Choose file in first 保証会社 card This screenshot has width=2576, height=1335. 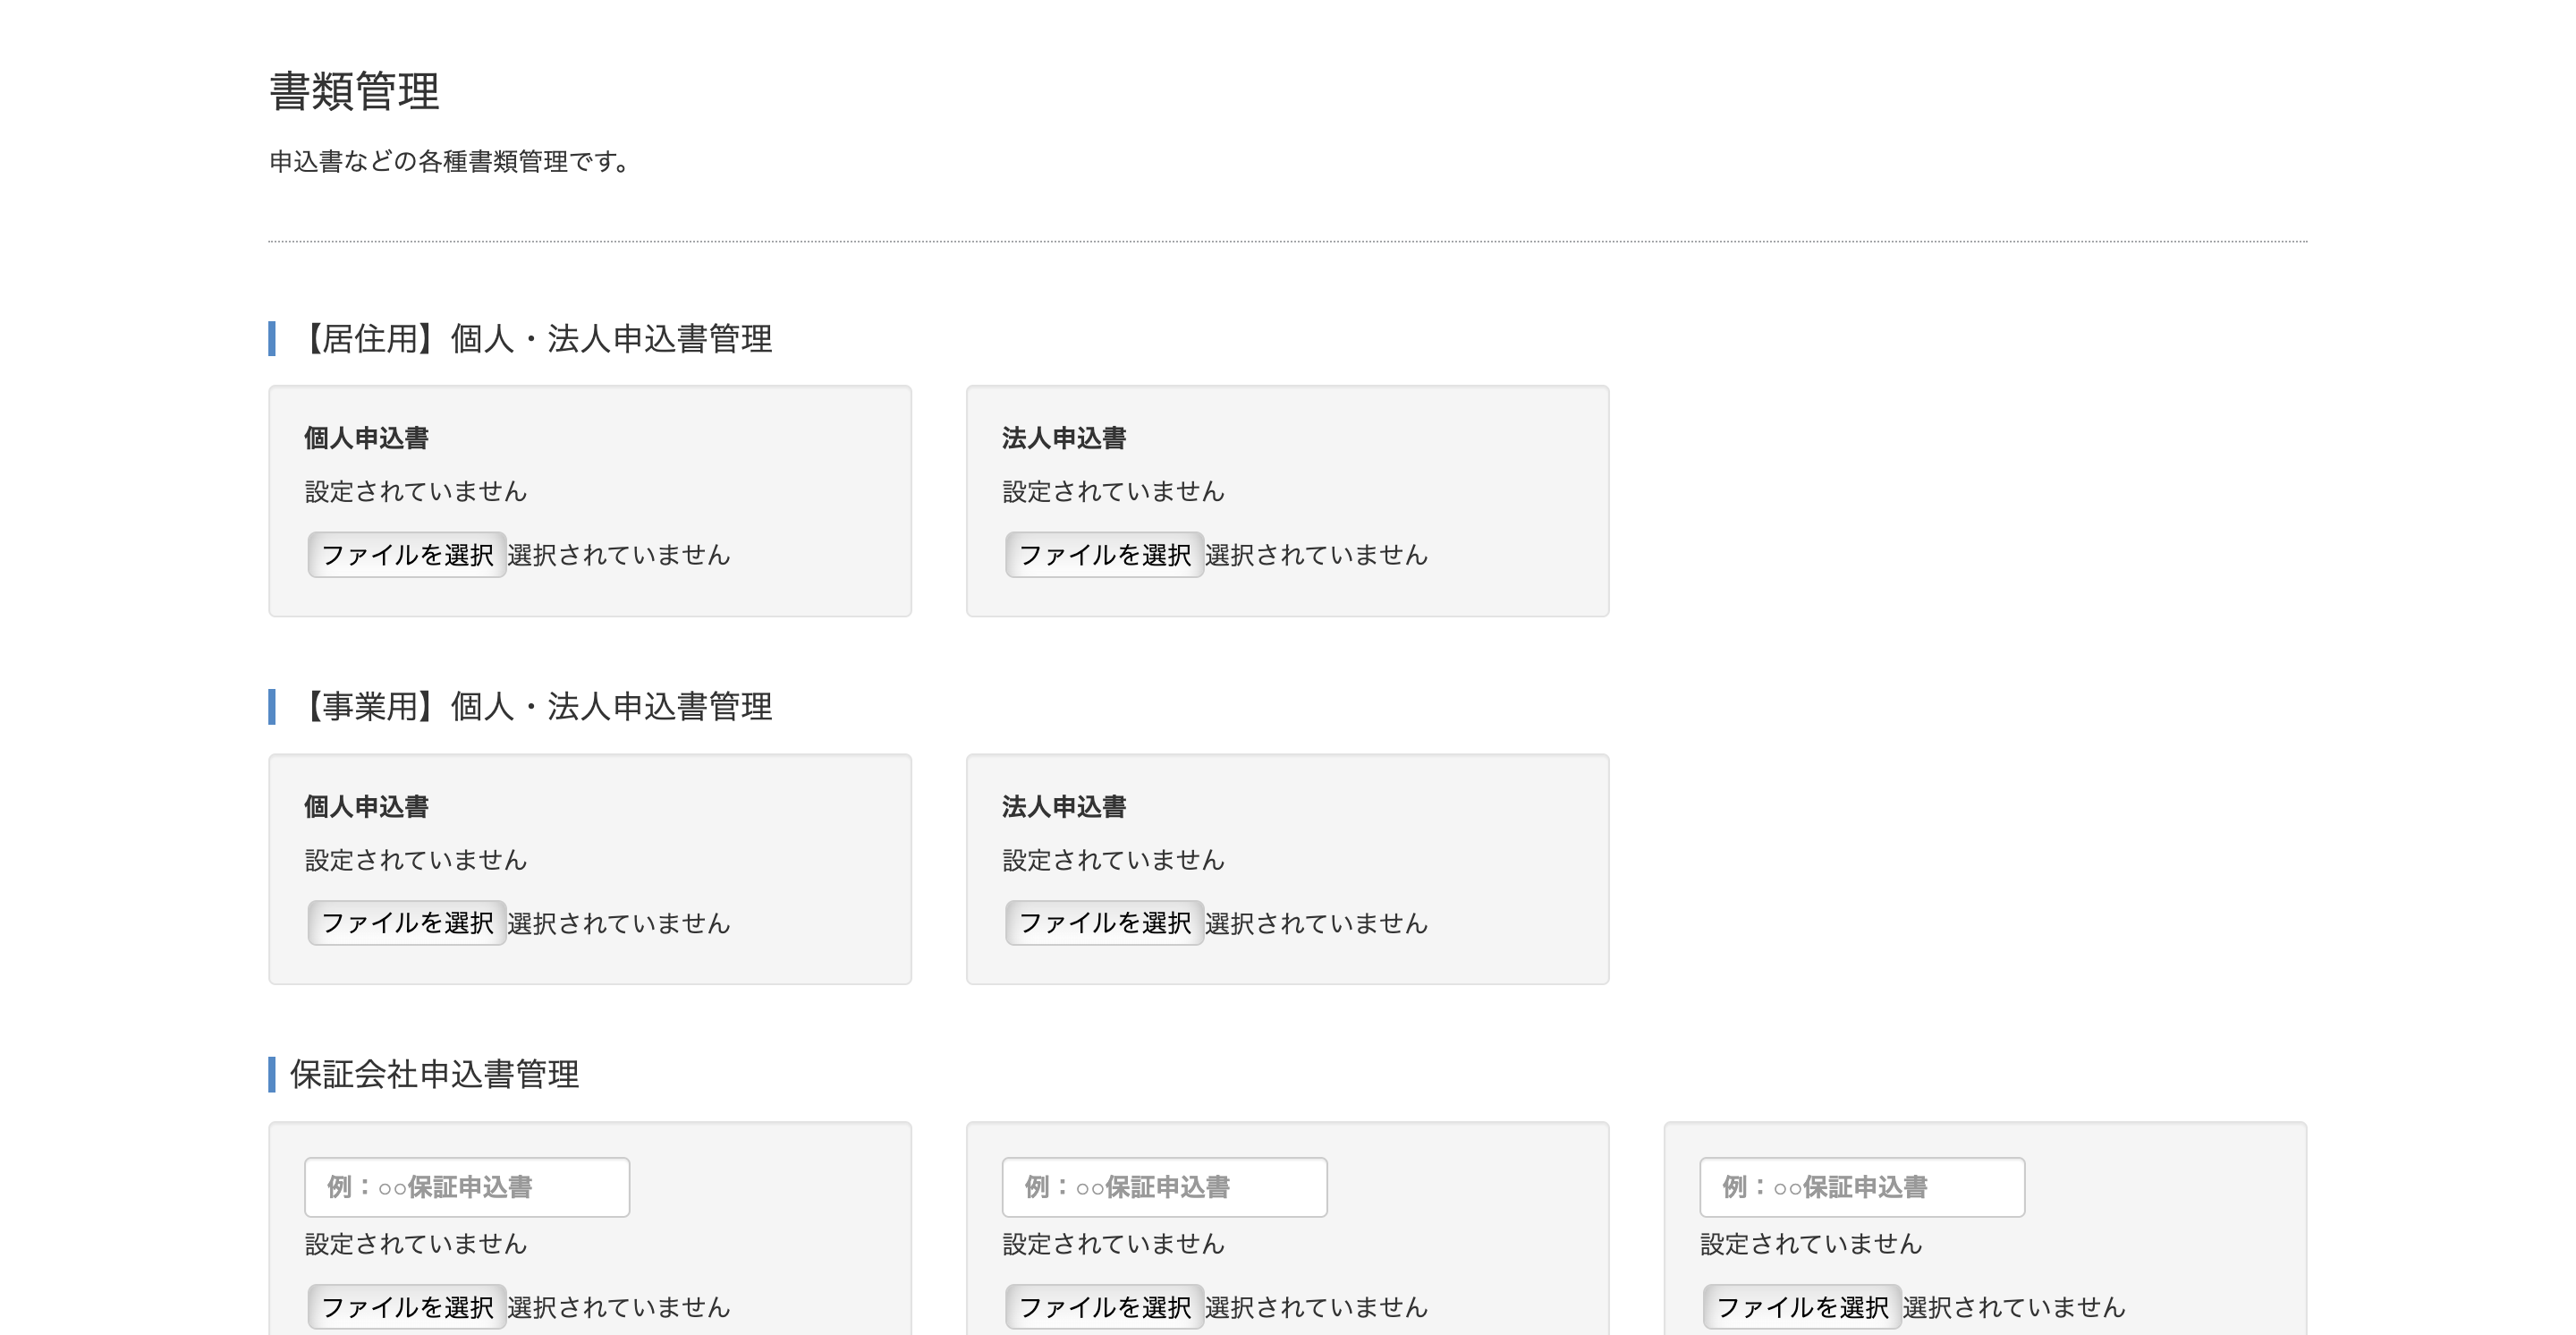pyautogui.click(x=407, y=1307)
